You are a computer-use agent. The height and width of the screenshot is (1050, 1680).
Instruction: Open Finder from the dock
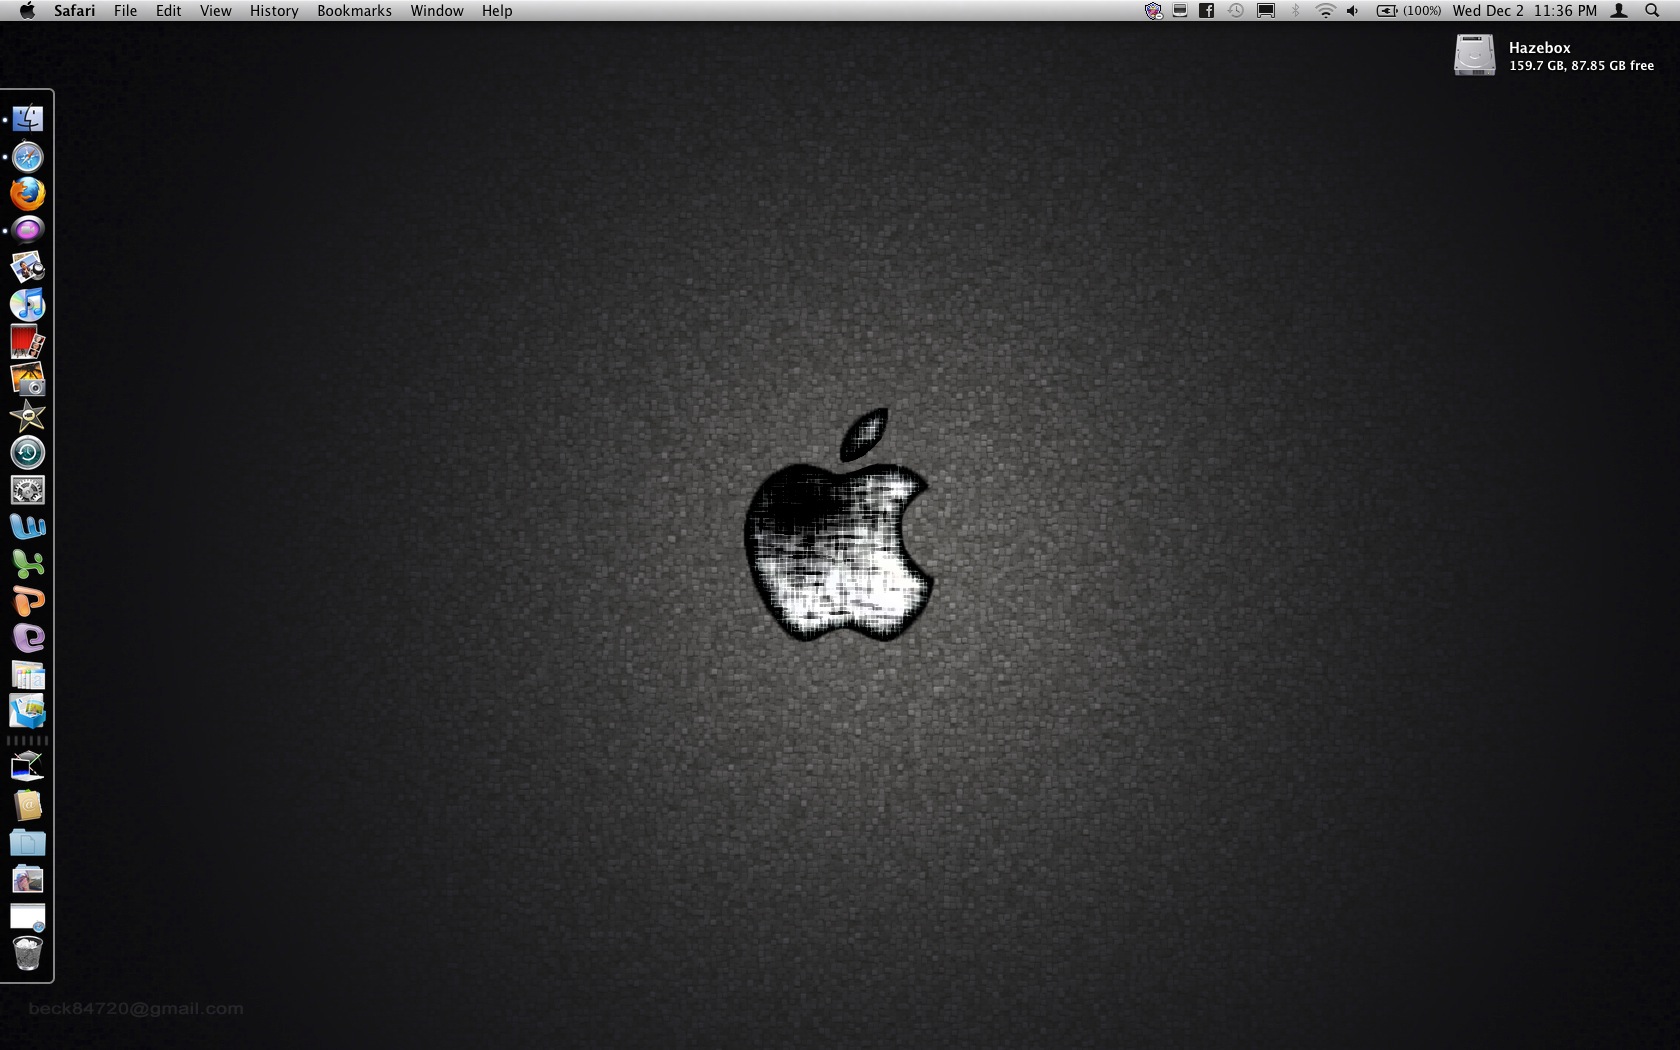tap(28, 119)
